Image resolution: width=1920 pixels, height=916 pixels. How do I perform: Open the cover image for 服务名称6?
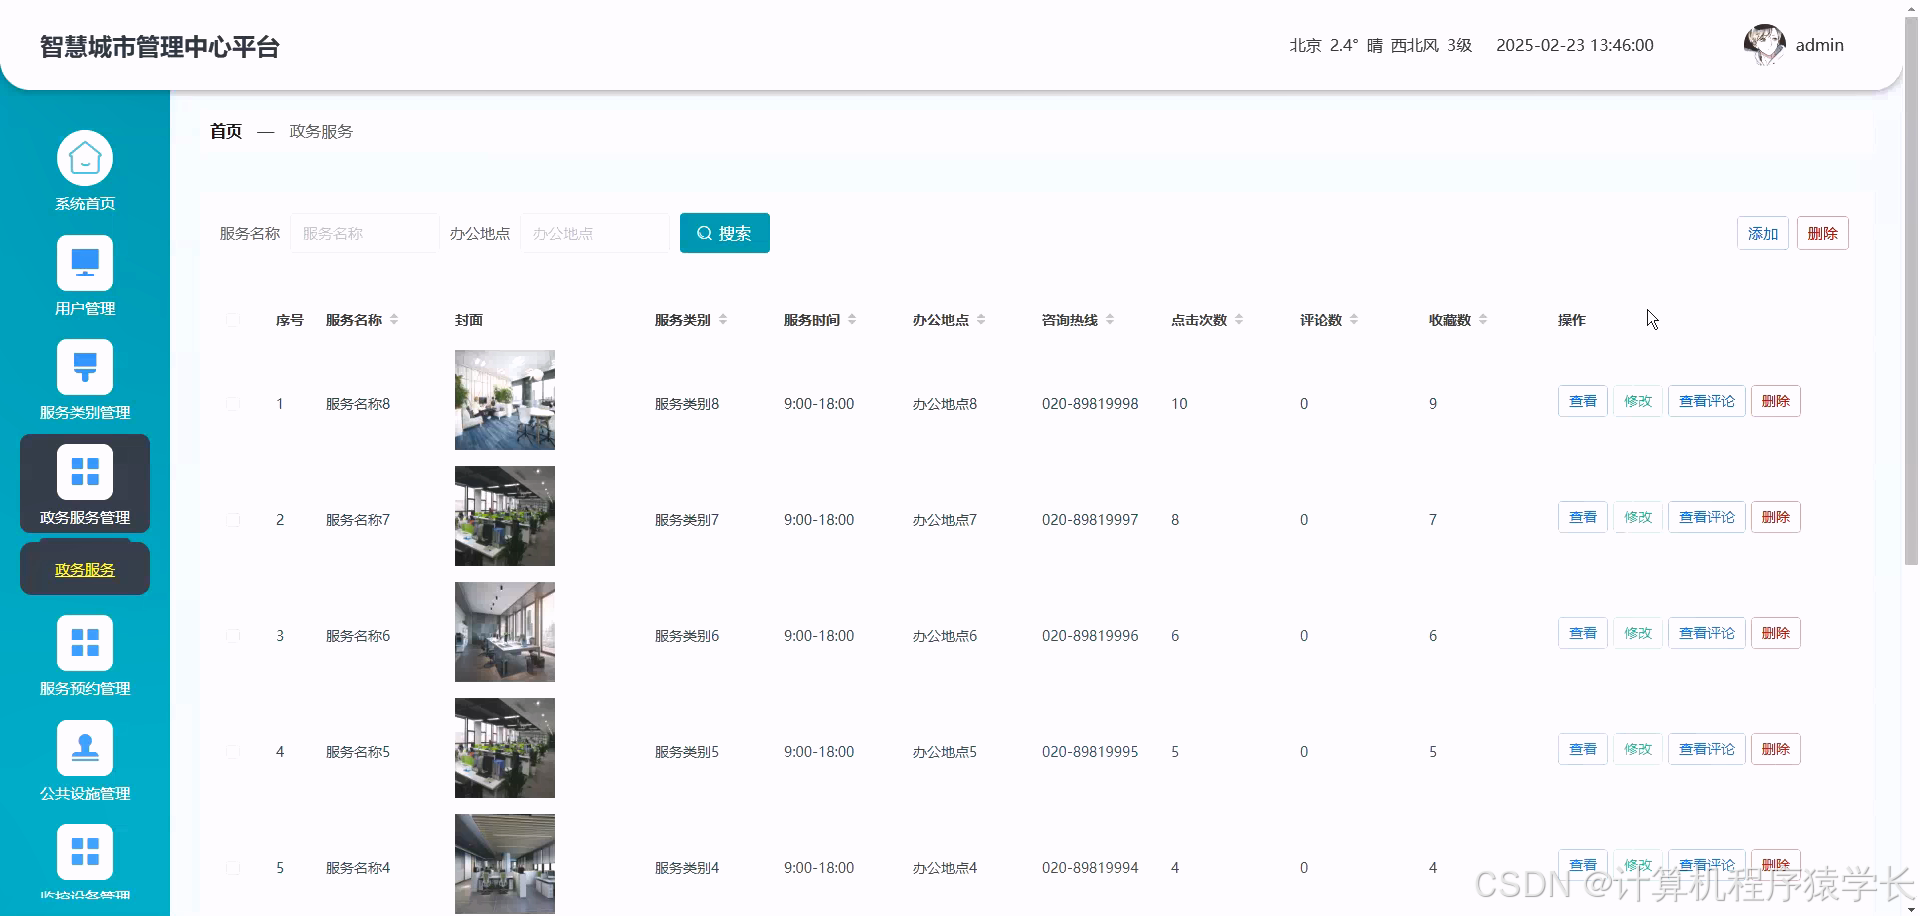click(x=505, y=632)
